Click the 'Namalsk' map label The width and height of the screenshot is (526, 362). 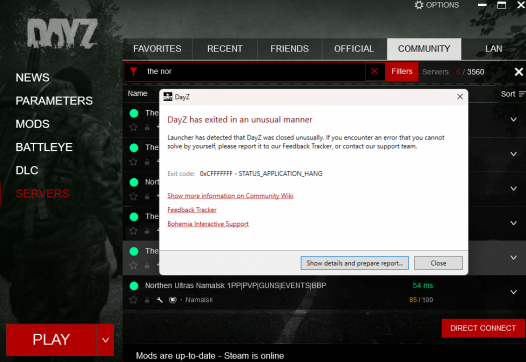tap(199, 300)
